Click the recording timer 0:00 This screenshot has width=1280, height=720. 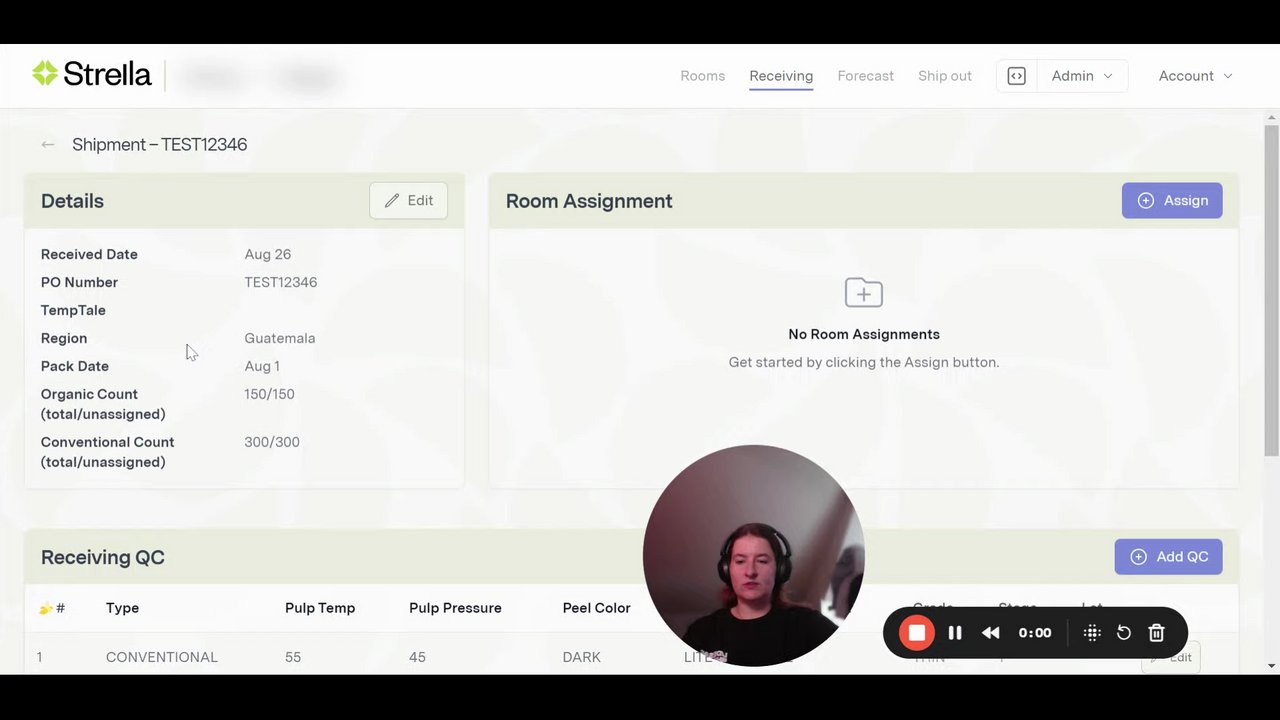(x=1035, y=633)
